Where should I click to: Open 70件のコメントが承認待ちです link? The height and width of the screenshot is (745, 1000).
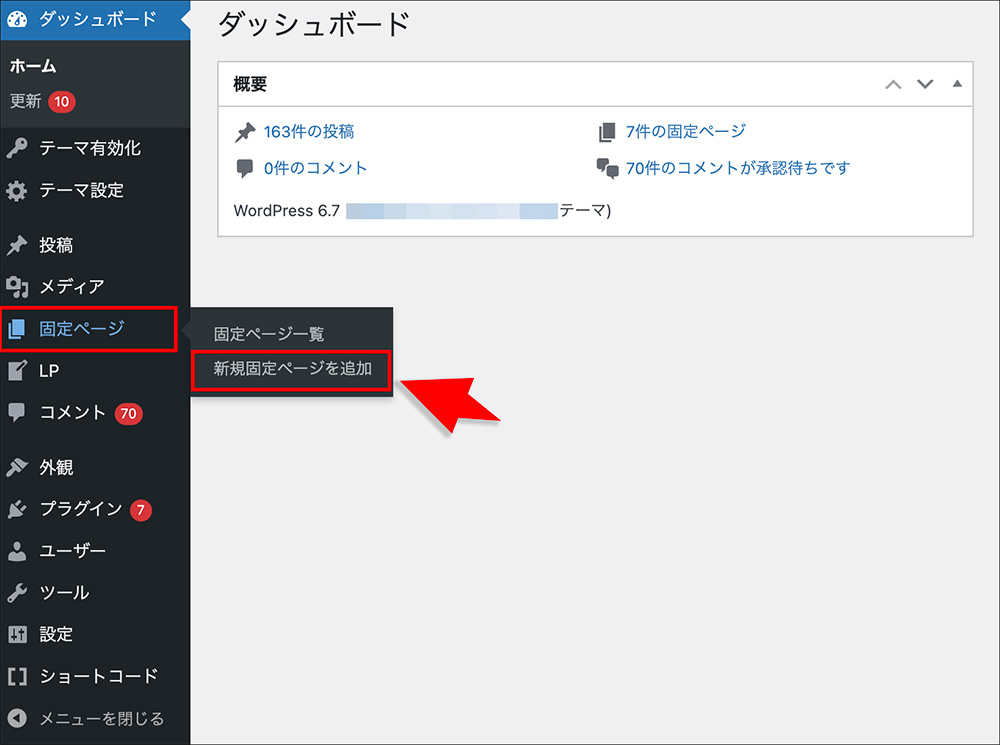click(737, 168)
